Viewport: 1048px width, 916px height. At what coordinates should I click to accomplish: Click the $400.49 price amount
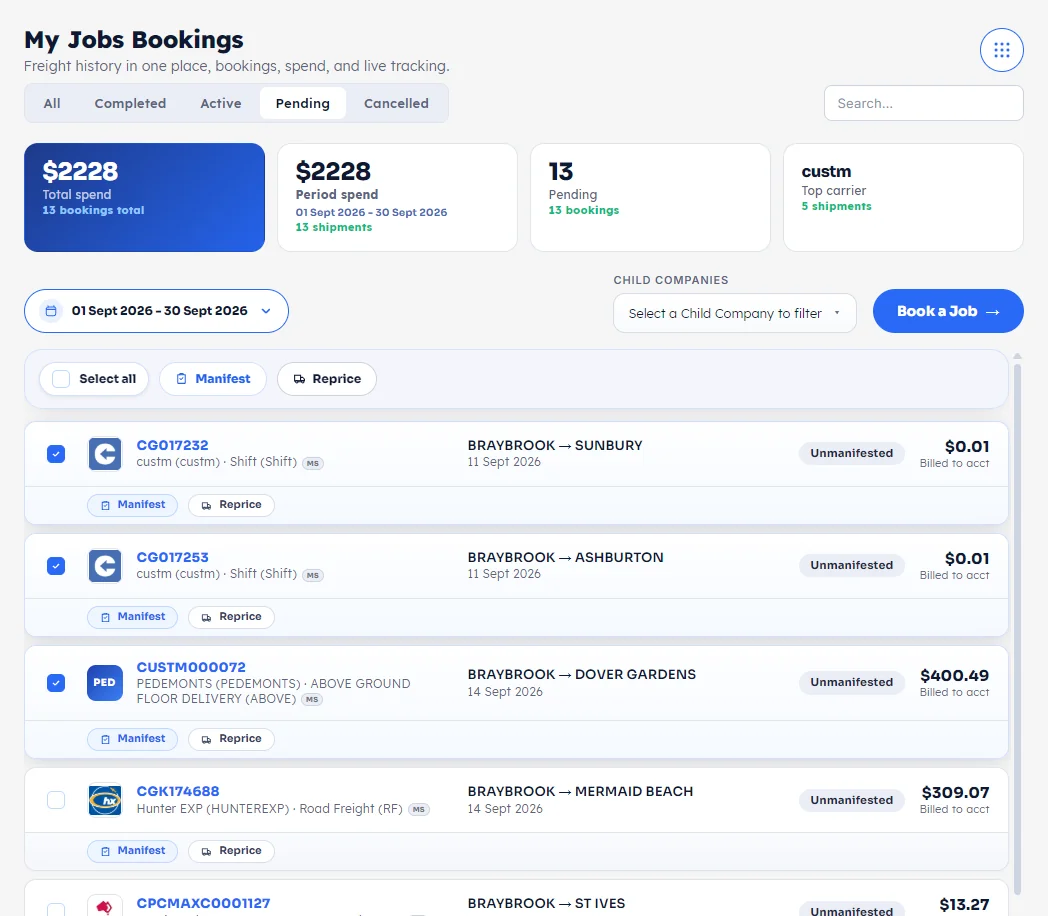point(954,675)
